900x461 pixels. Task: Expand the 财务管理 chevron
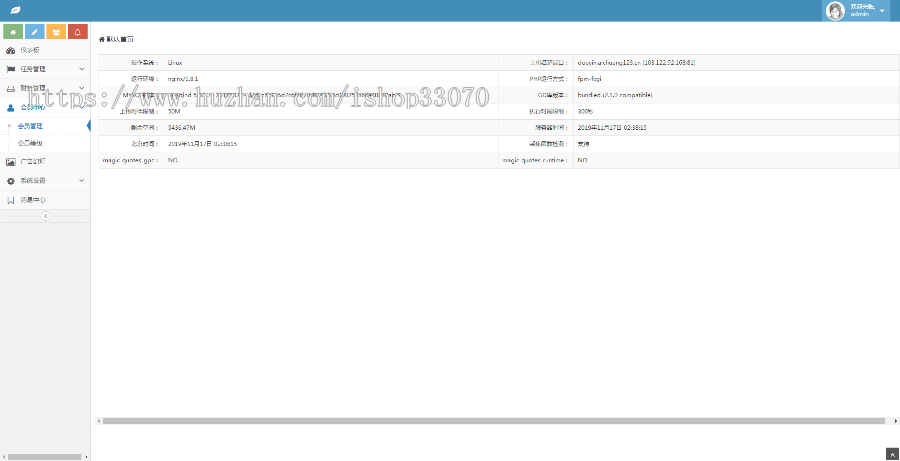[x=82, y=88]
